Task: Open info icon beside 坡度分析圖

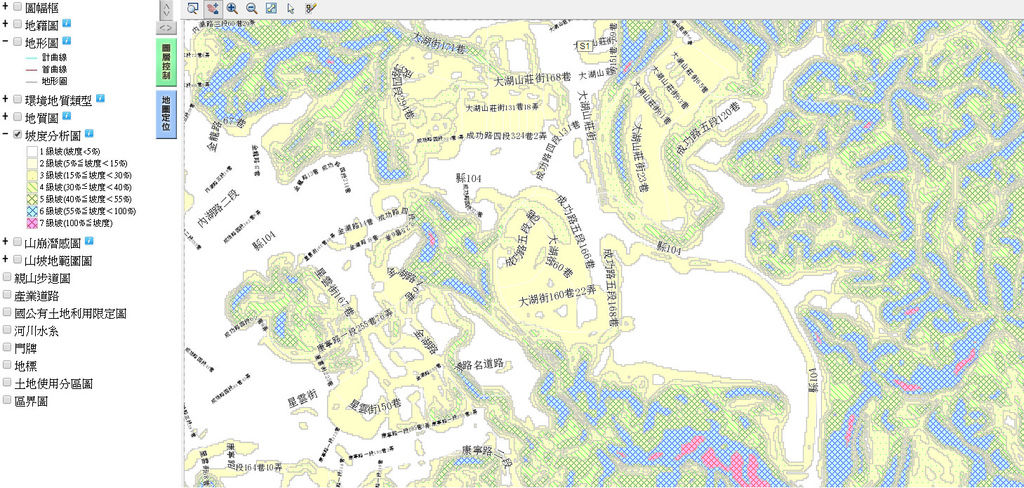Action: (89, 135)
